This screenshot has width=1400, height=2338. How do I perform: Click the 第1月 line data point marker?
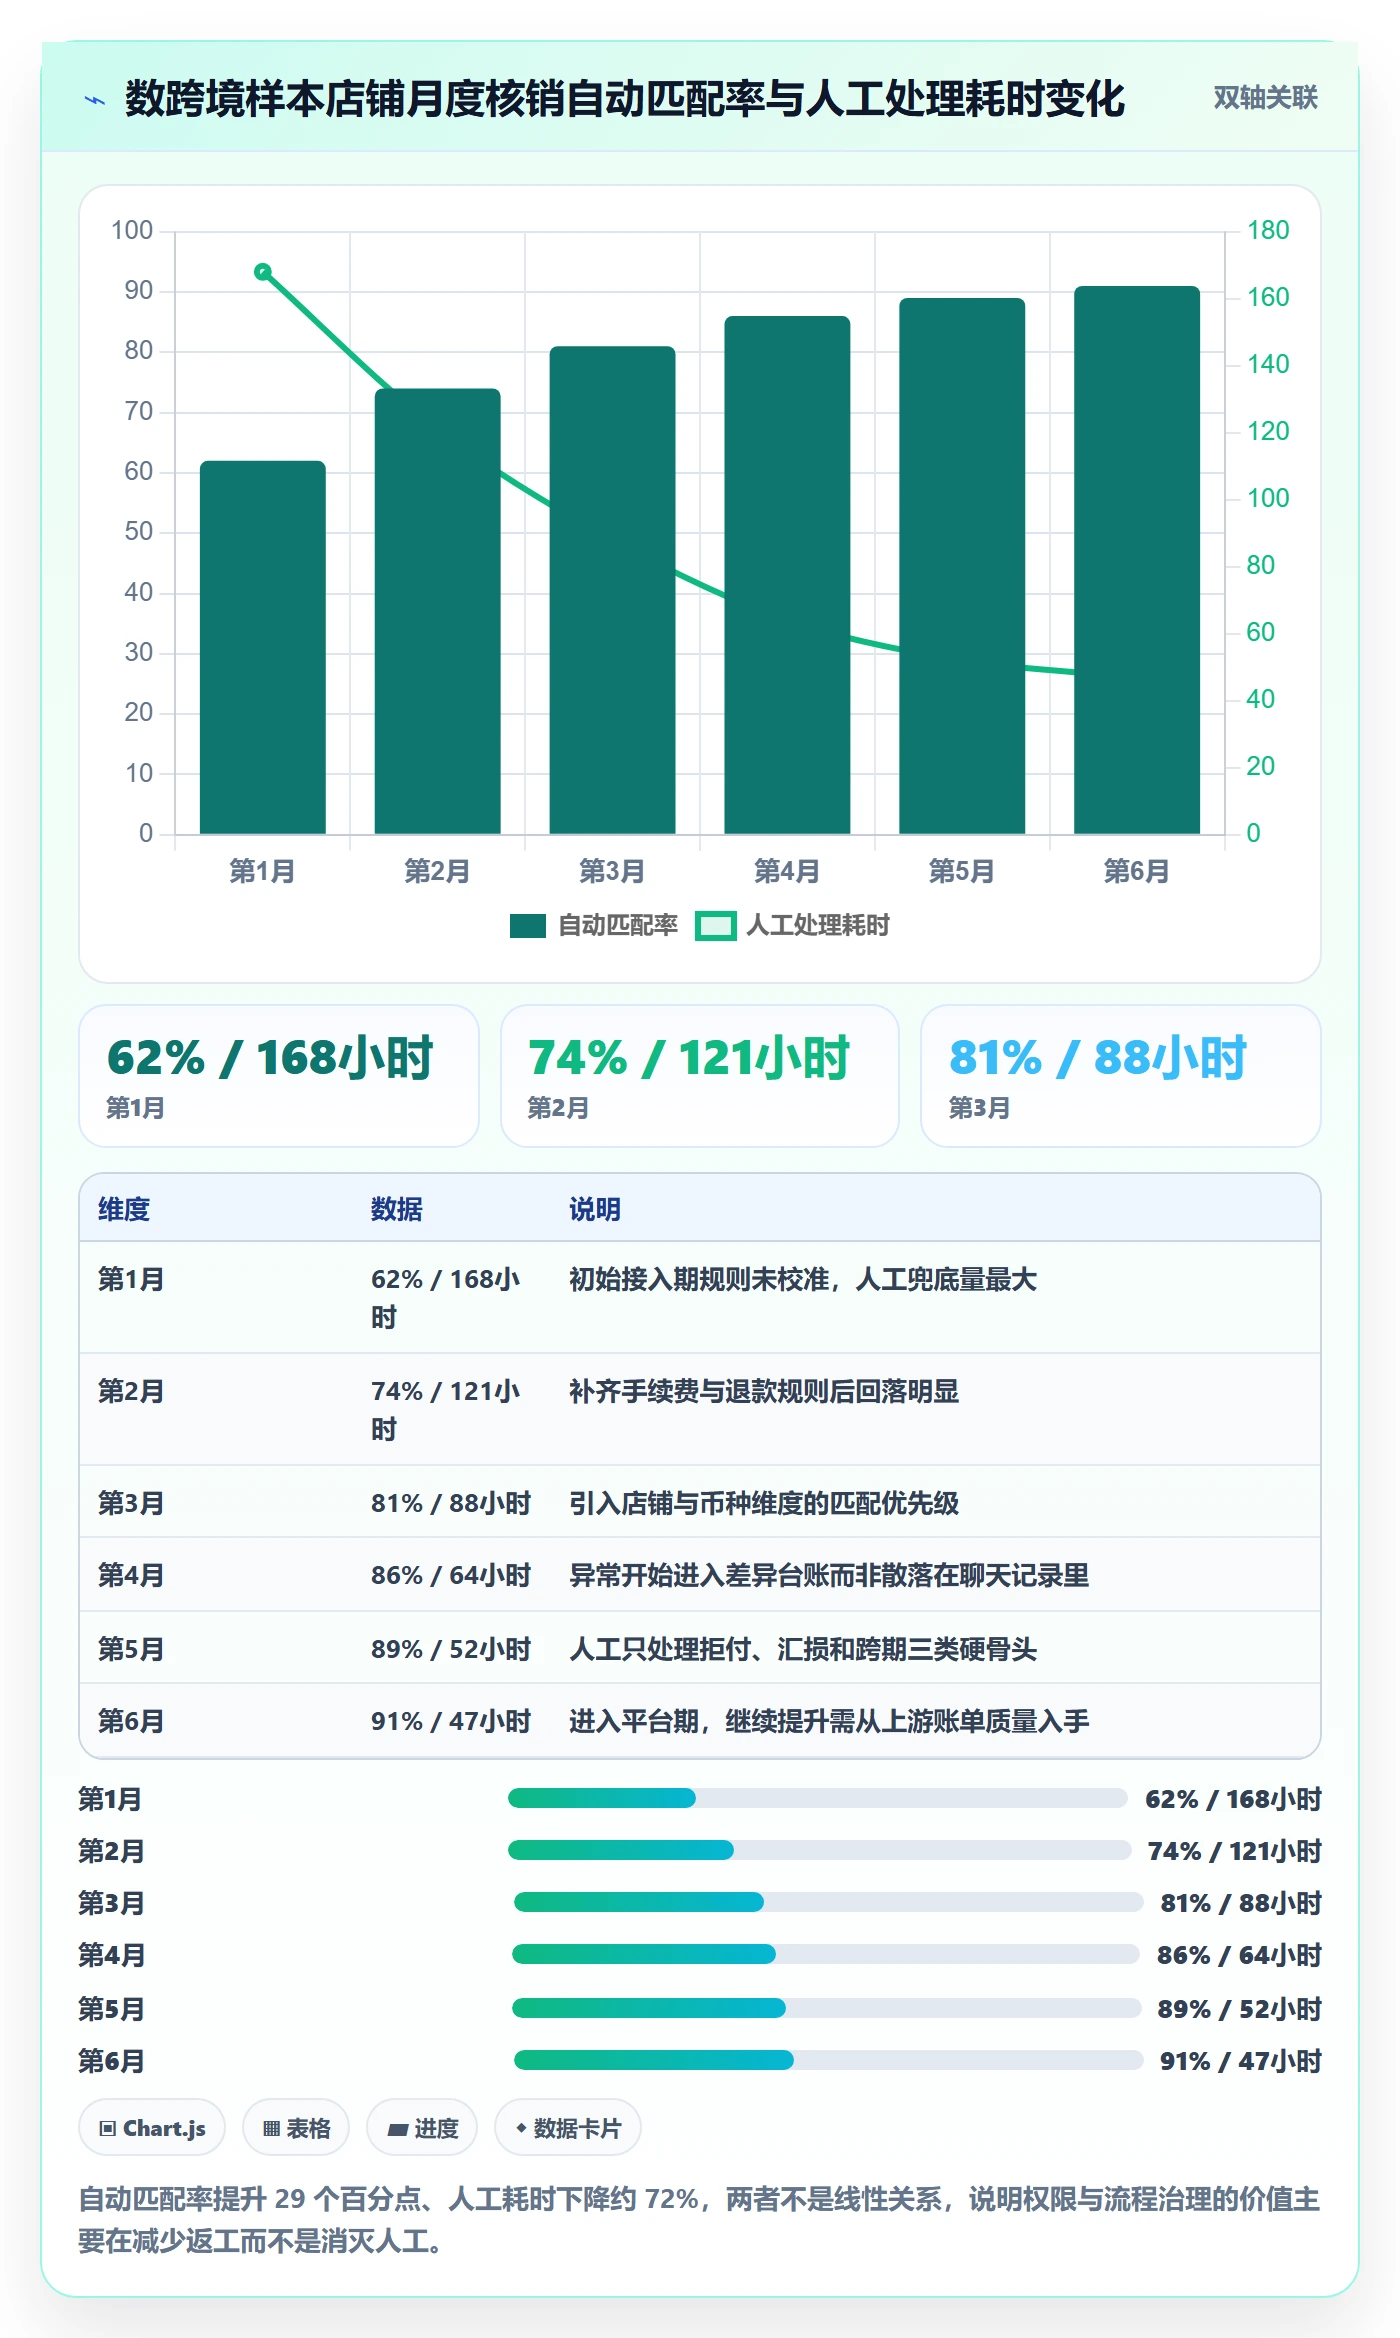click(x=263, y=271)
